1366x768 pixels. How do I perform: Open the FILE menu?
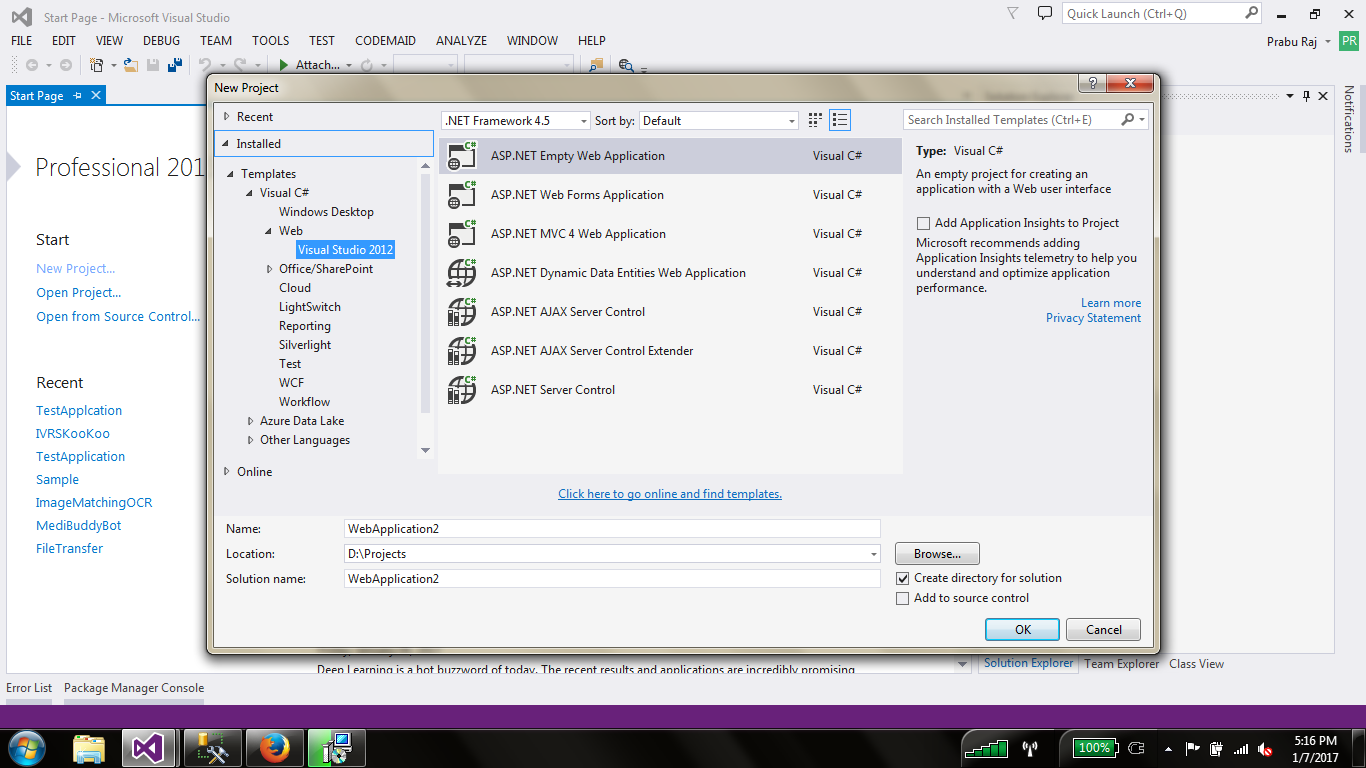[22, 41]
